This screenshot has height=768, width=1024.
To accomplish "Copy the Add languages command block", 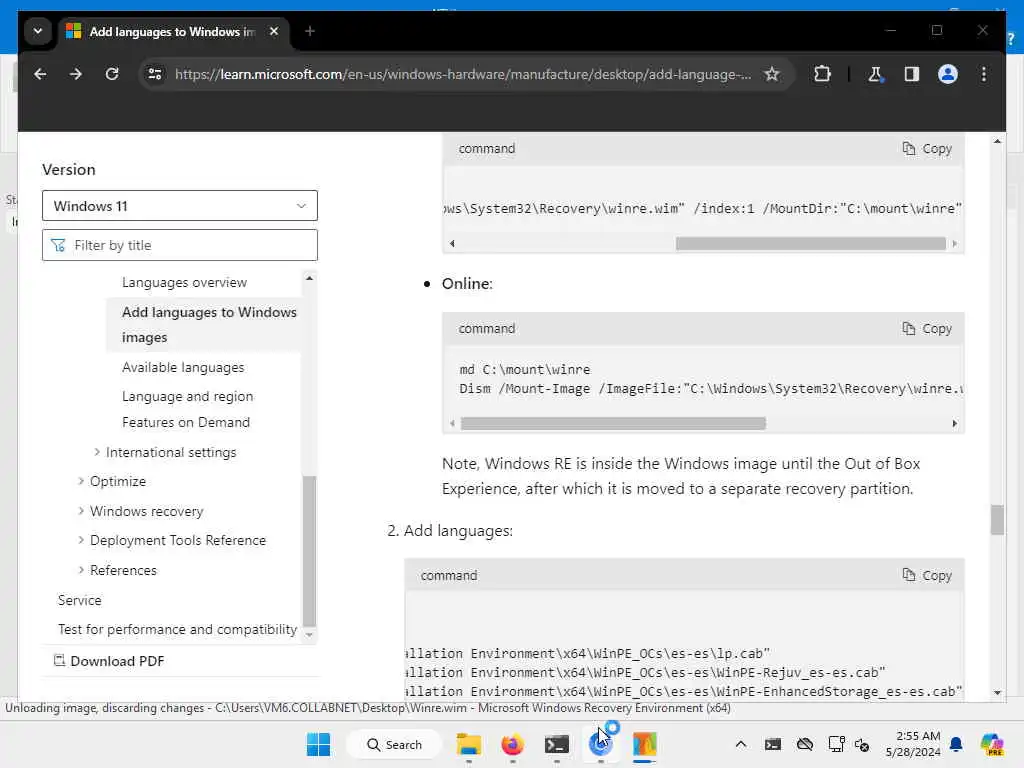I will tap(927, 575).
